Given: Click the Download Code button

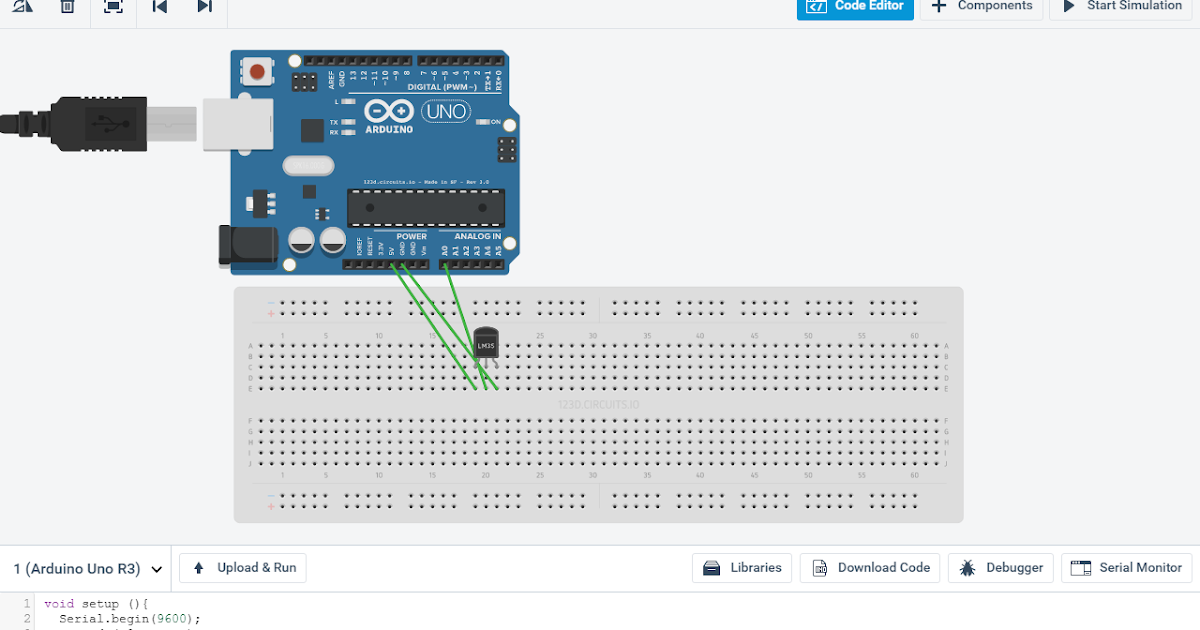Looking at the screenshot, I should (869, 567).
